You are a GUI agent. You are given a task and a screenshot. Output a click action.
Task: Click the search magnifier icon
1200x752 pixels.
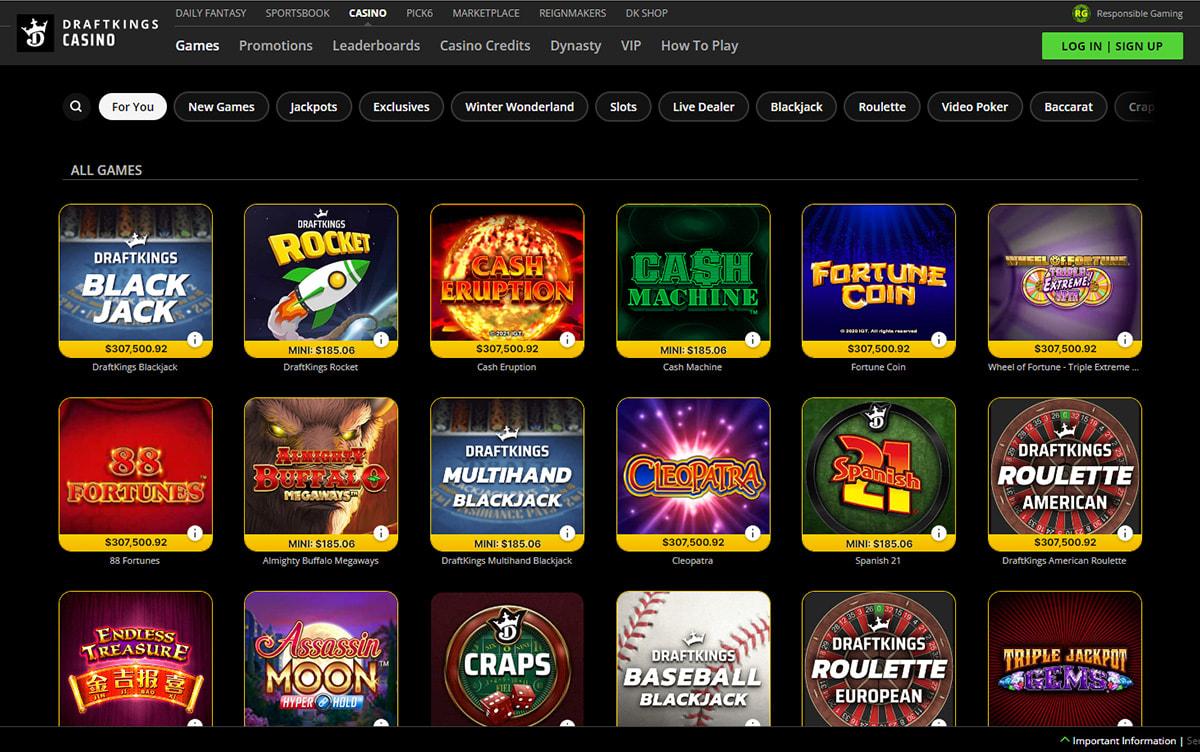(x=76, y=107)
